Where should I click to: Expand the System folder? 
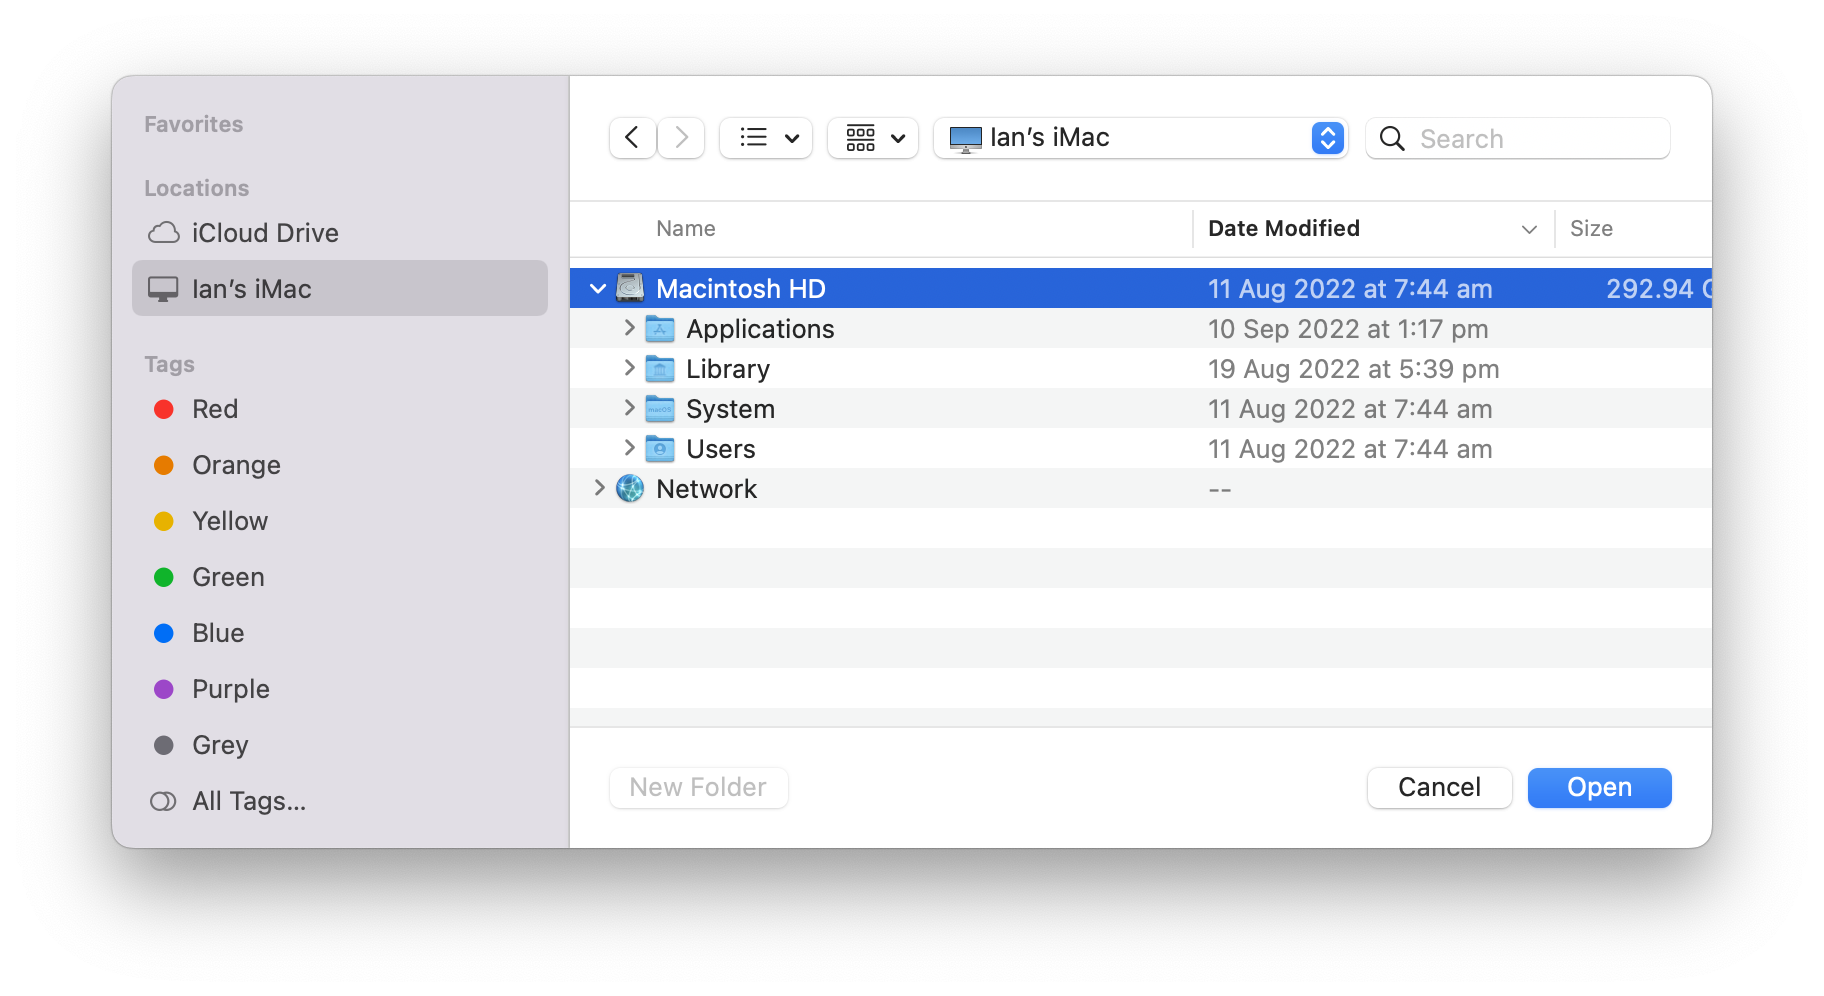(629, 408)
